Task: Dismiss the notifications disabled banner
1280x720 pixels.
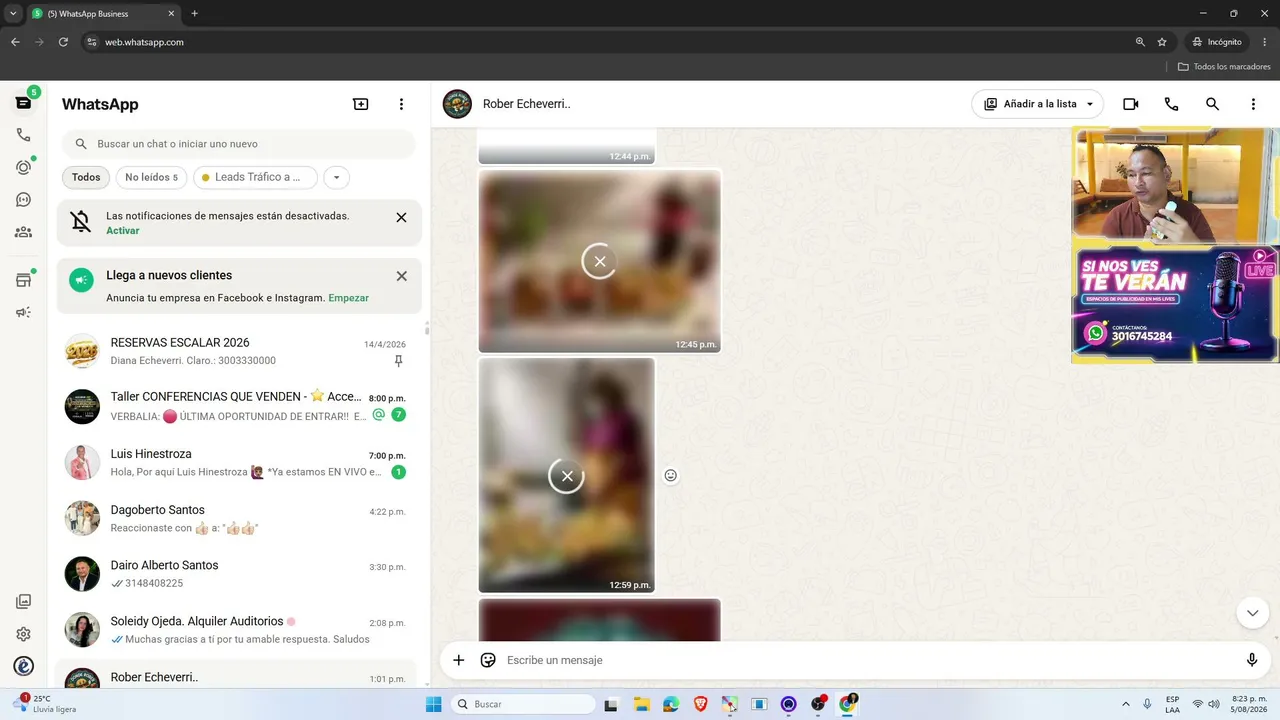Action: point(401,217)
